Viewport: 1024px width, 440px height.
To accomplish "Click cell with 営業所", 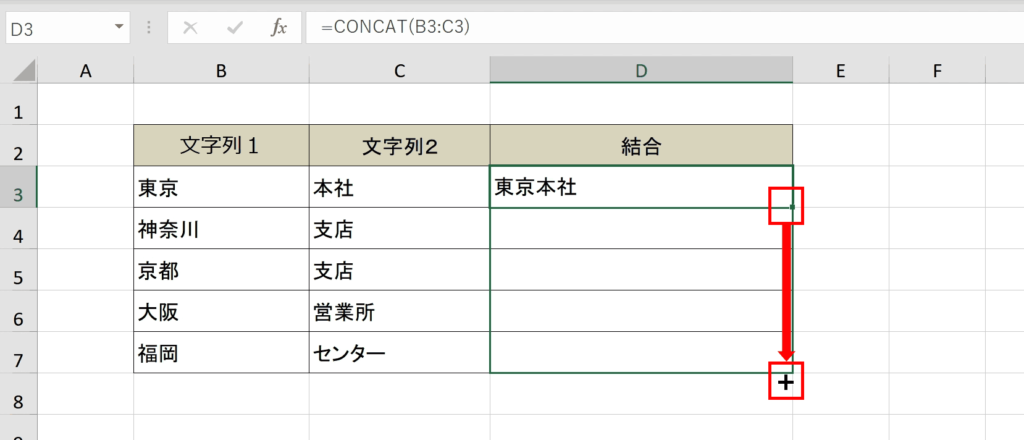I will tap(400, 311).
